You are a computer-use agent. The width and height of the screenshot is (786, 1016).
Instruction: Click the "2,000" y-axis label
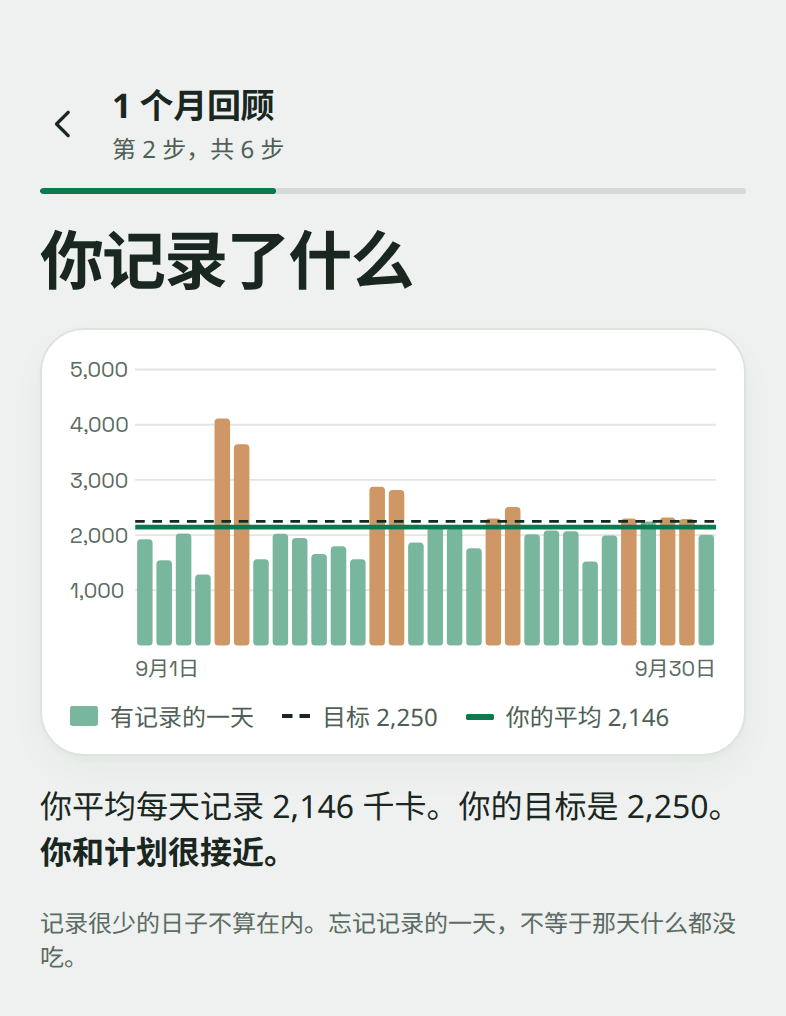[98, 535]
